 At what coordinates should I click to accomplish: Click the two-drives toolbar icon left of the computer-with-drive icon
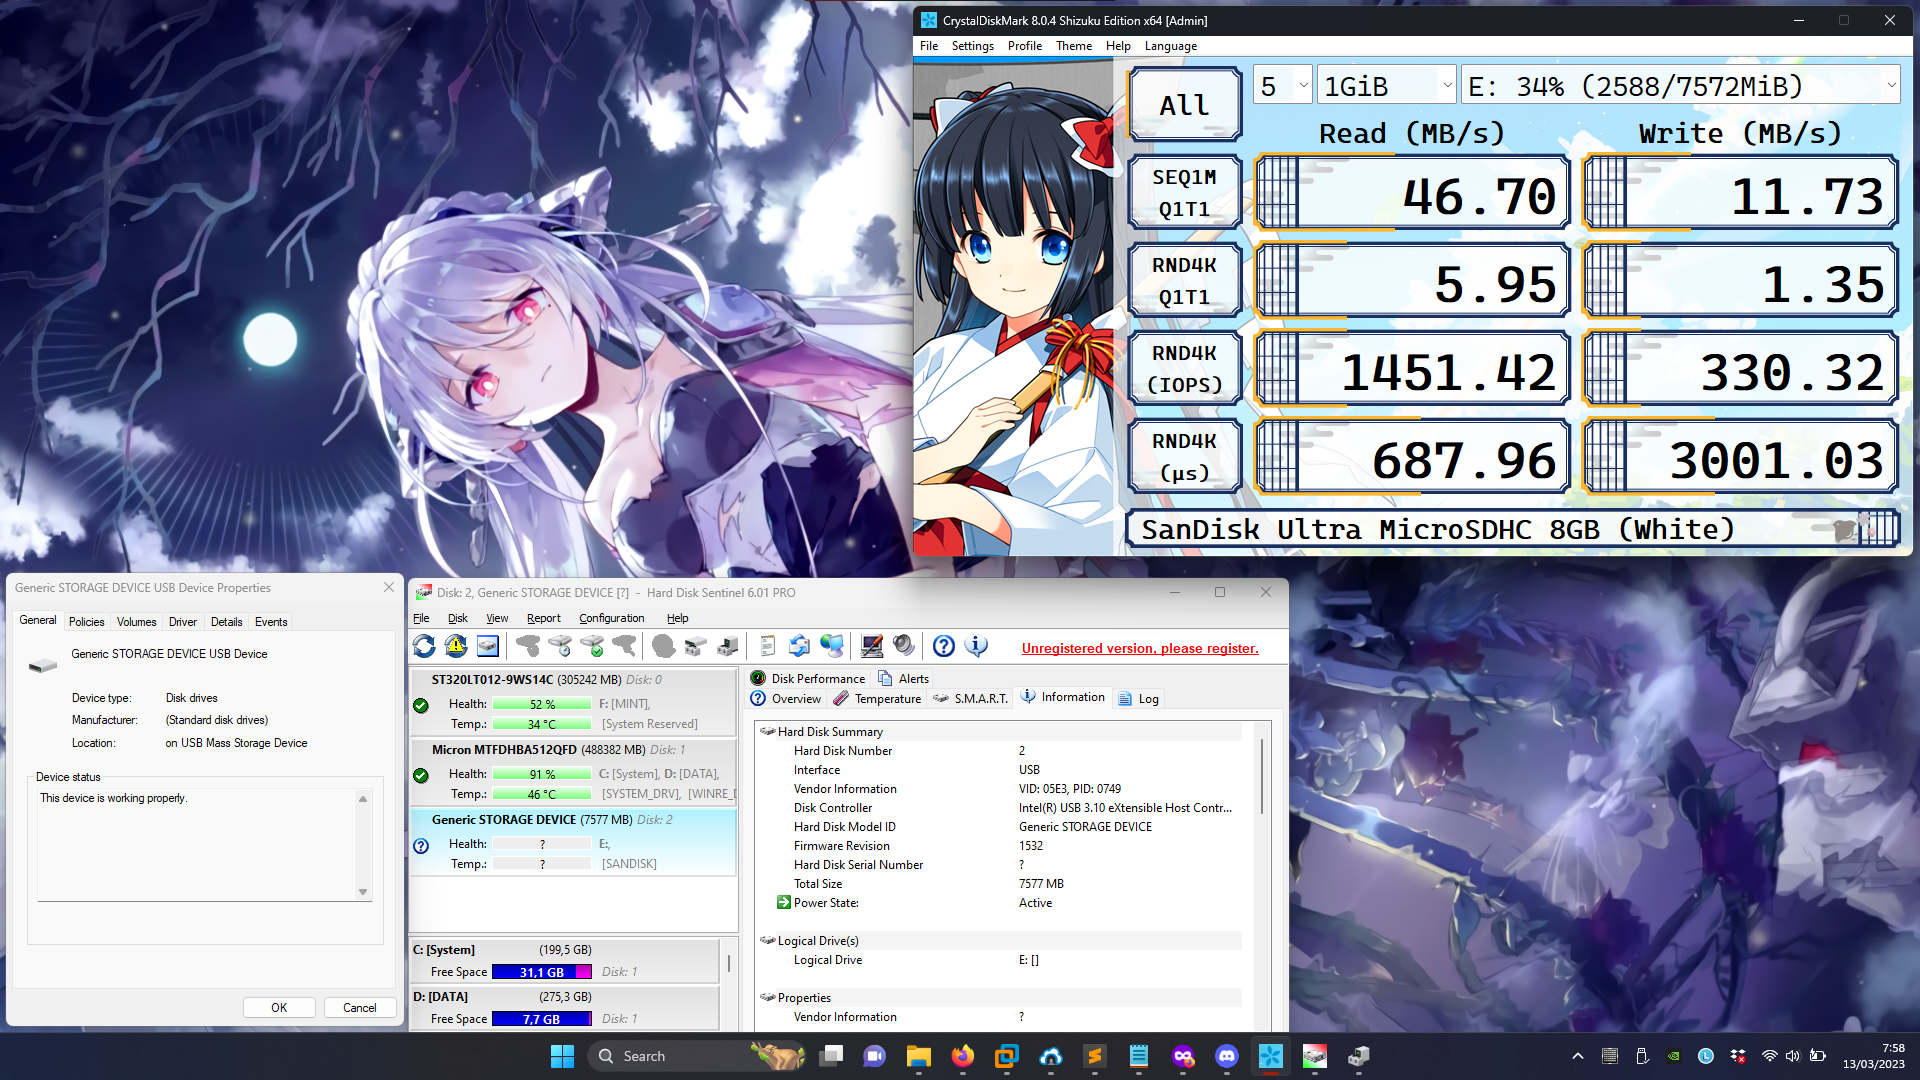696,646
